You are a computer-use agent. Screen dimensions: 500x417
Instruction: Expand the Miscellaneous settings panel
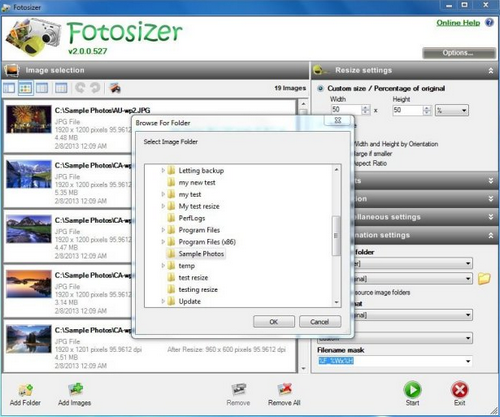click(x=491, y=217)
